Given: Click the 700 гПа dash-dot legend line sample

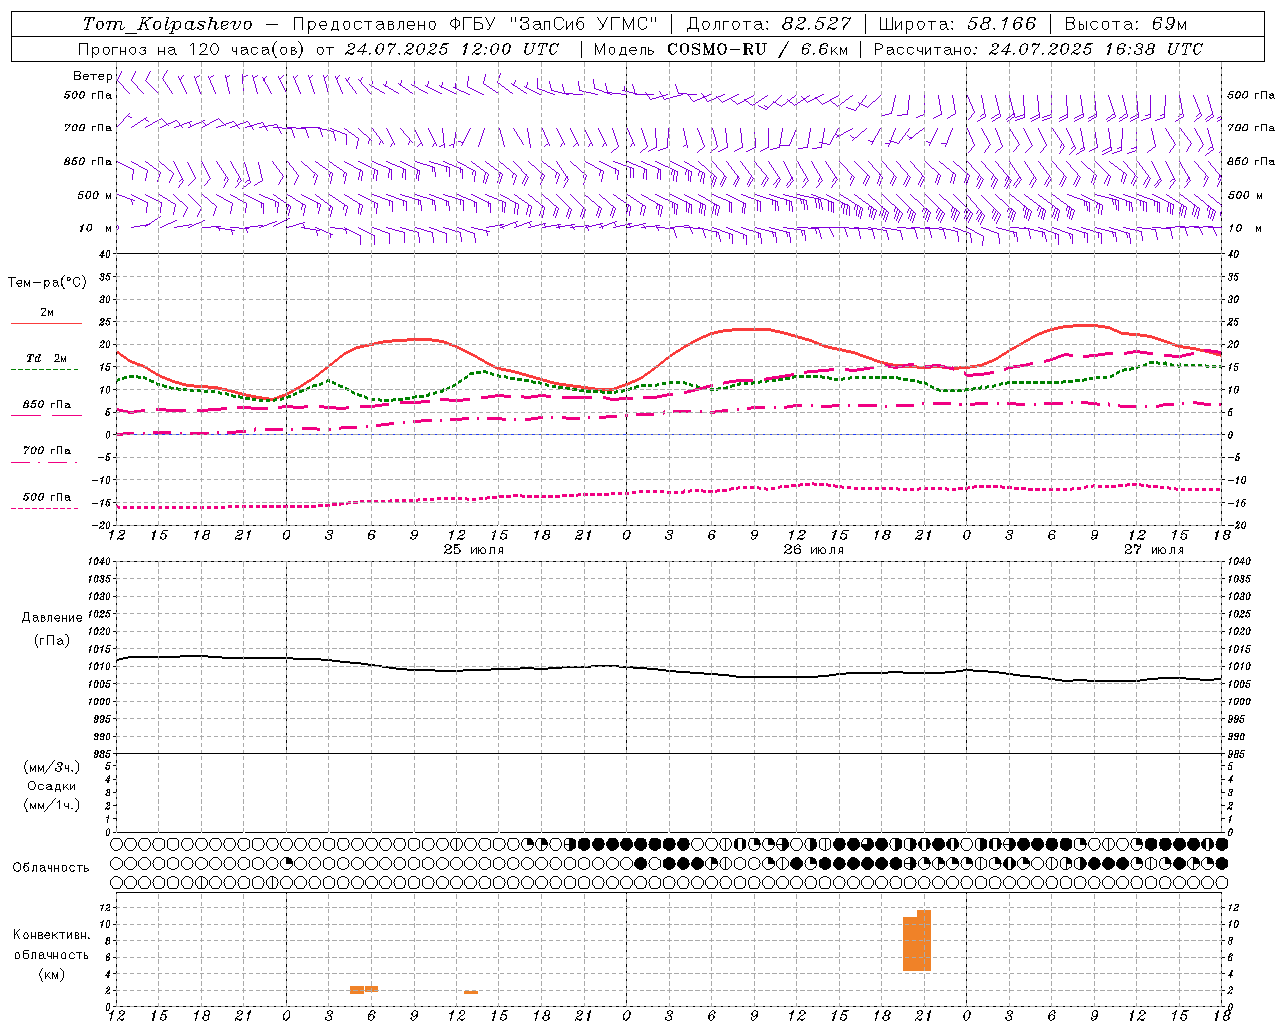Looking at the screenshot, I should pos(44,463).
